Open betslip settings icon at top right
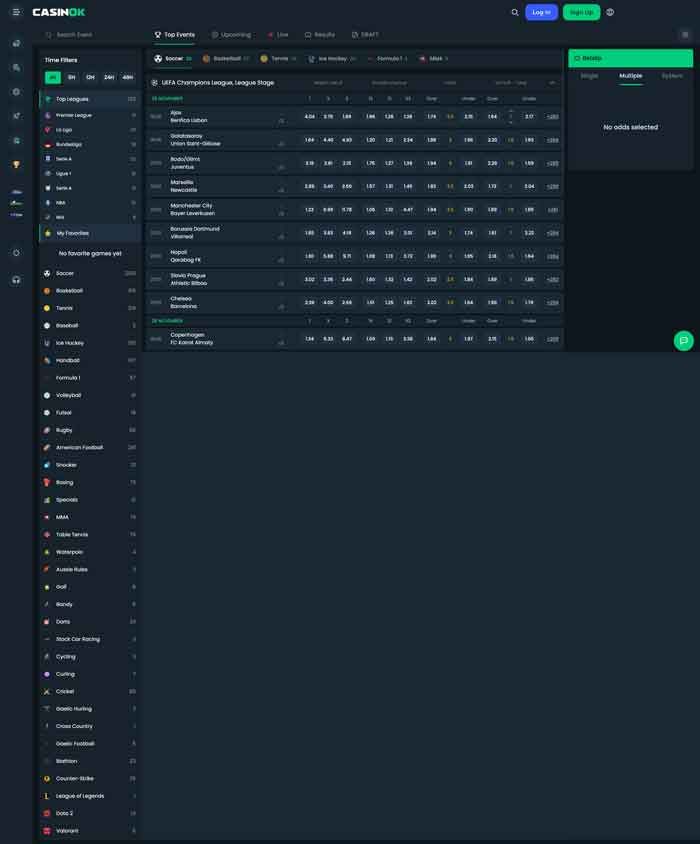 684,34
